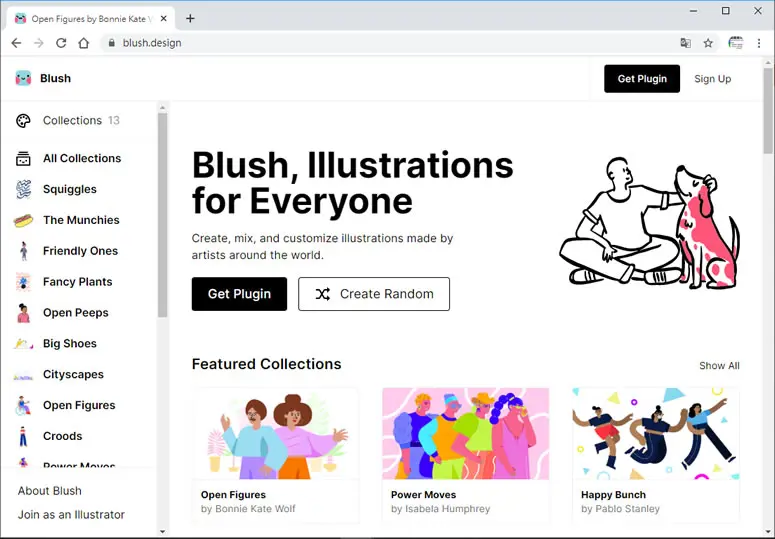This screenshot has width=775, height=539.
Task: Open the Open Peeps collection icon
Action: (x=23, y=313)
